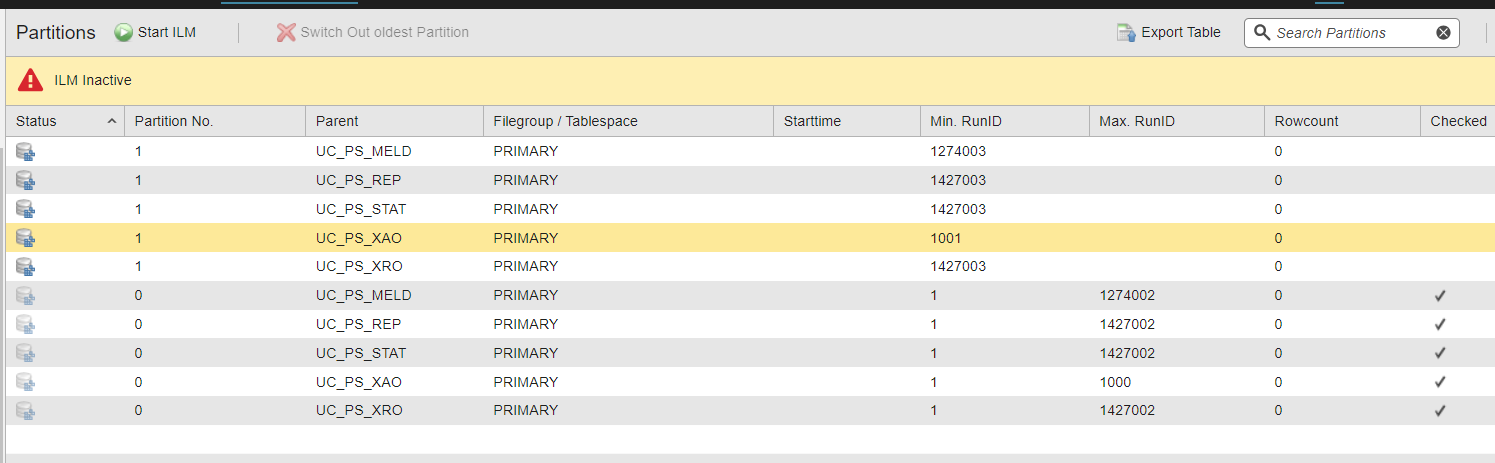The image size is (1495, 463).
Task: Click the green Start ILM play icon
Action: pos(123,33)
